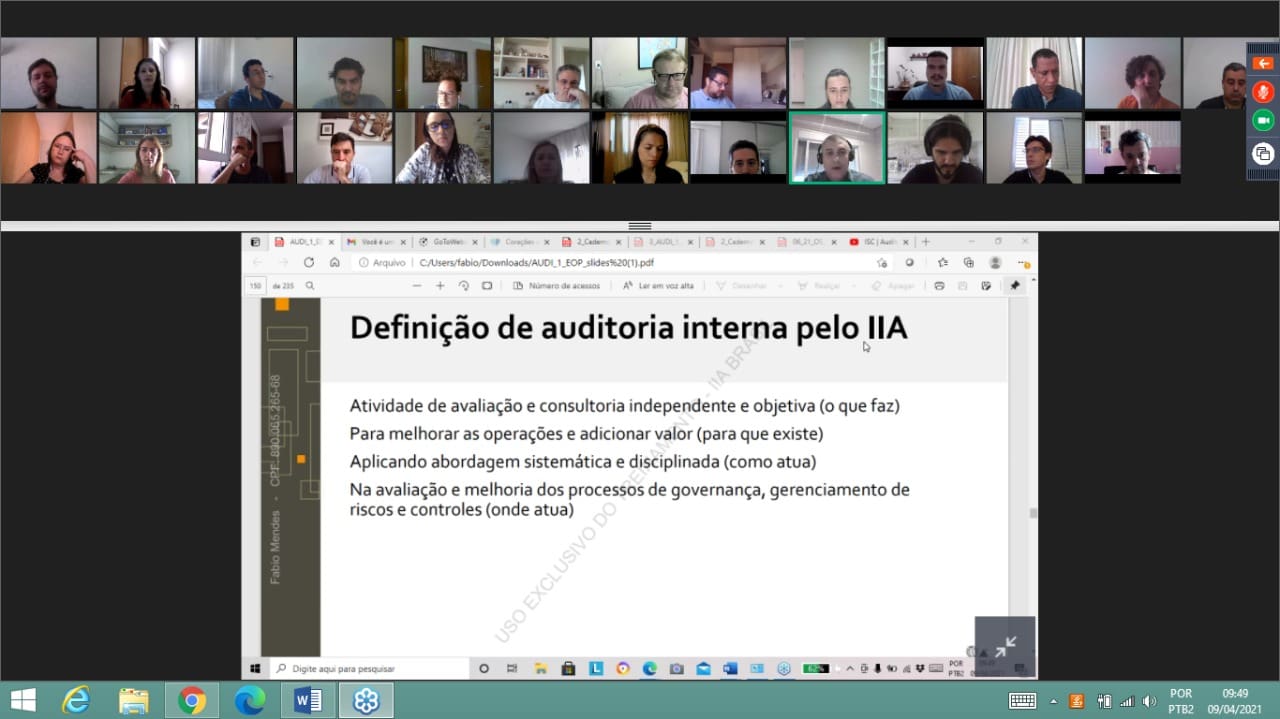Adjust the volume via speaker icon

[1149, 701]
